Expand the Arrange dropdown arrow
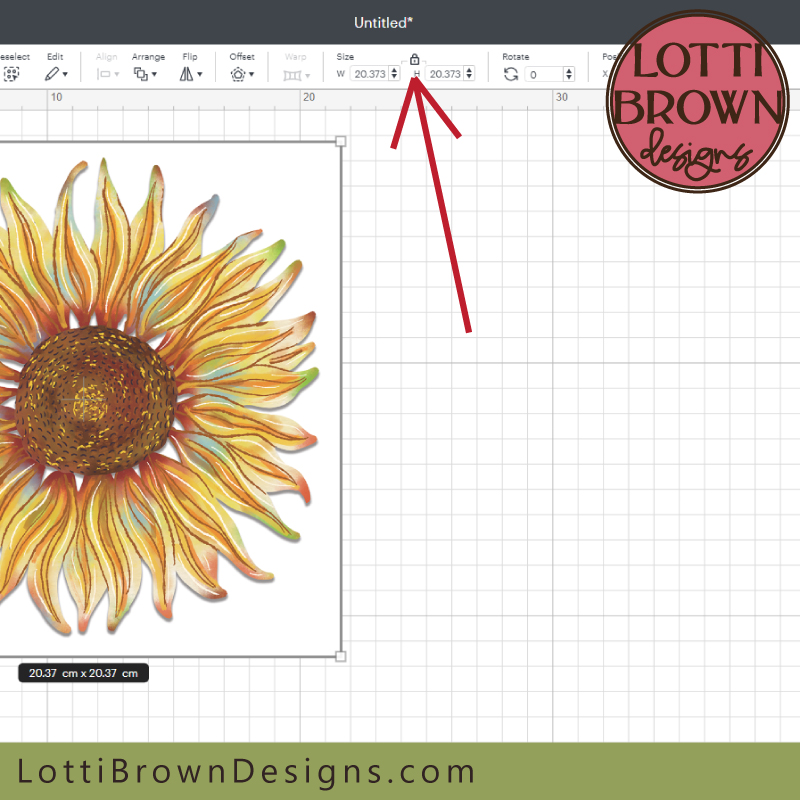Image resolution: width=800 pixels, height=800 pixels. click(154, 74)
